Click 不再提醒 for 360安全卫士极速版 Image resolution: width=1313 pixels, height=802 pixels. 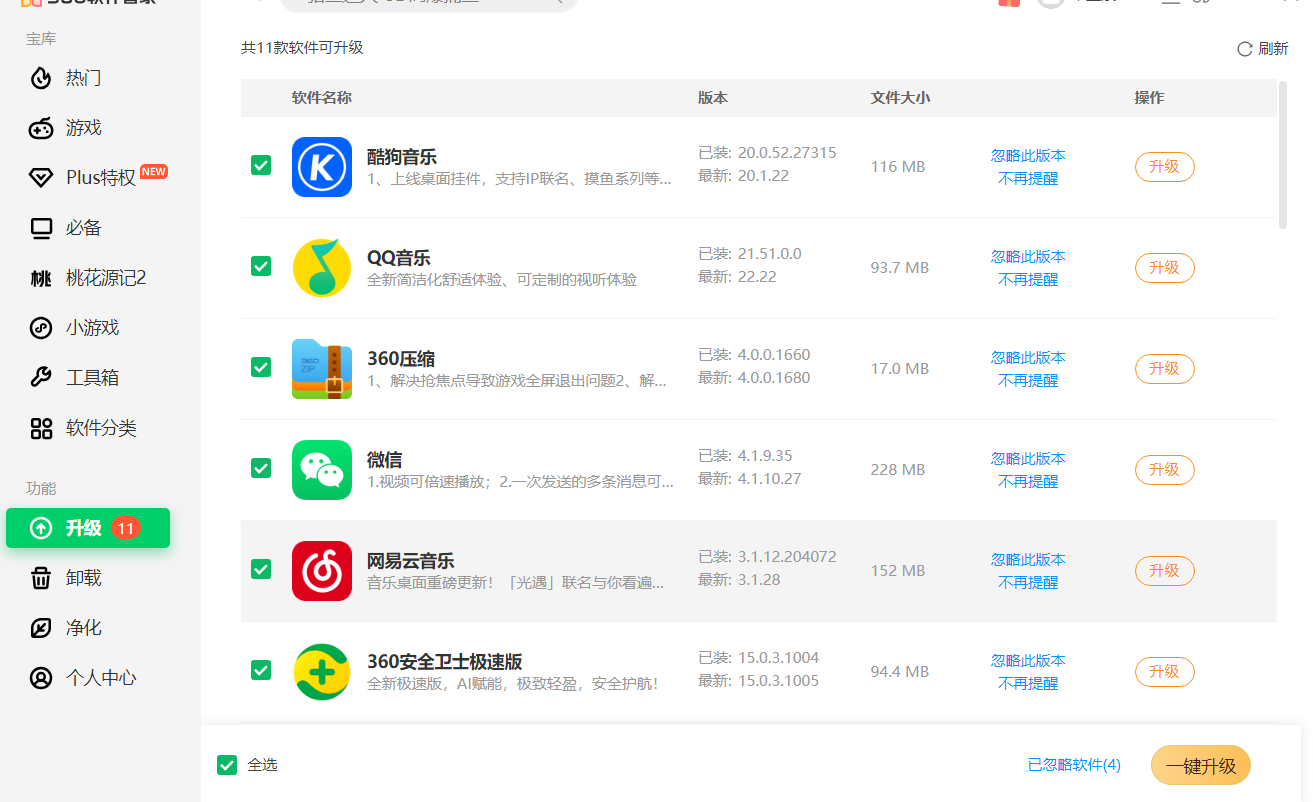click(x=1028, y=684)
